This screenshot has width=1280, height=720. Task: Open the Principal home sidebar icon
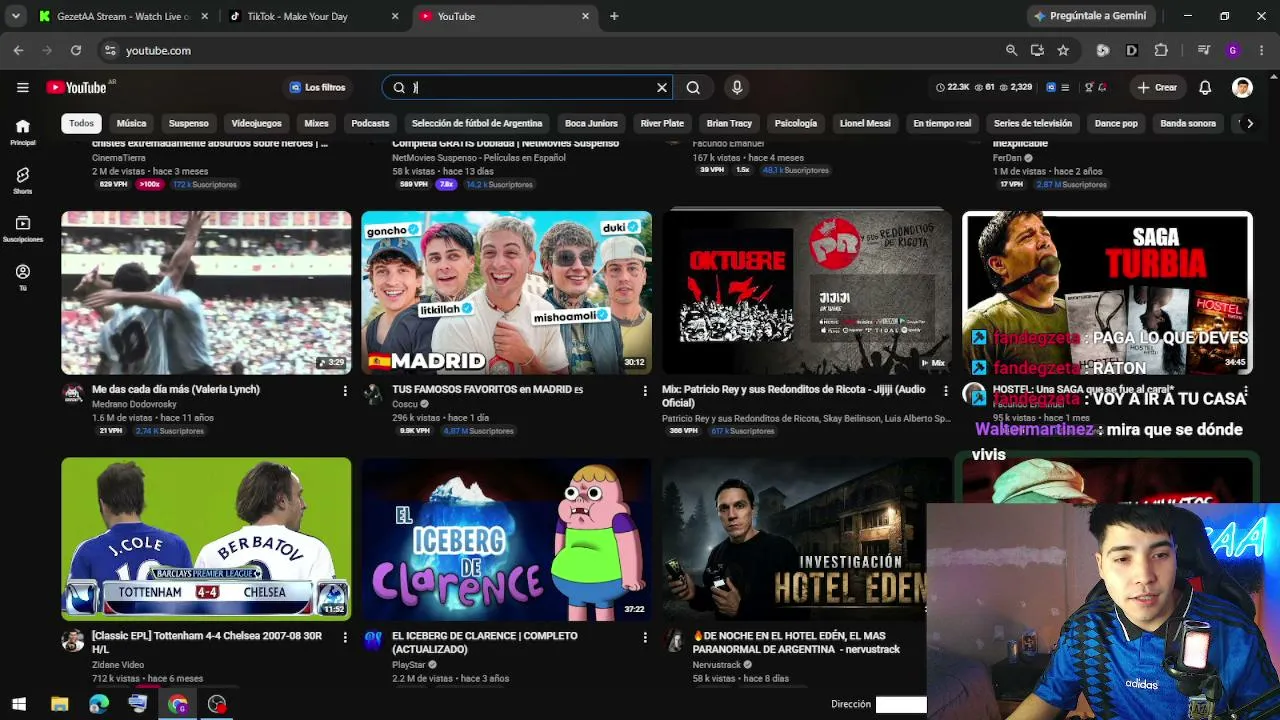coord(23,132)
